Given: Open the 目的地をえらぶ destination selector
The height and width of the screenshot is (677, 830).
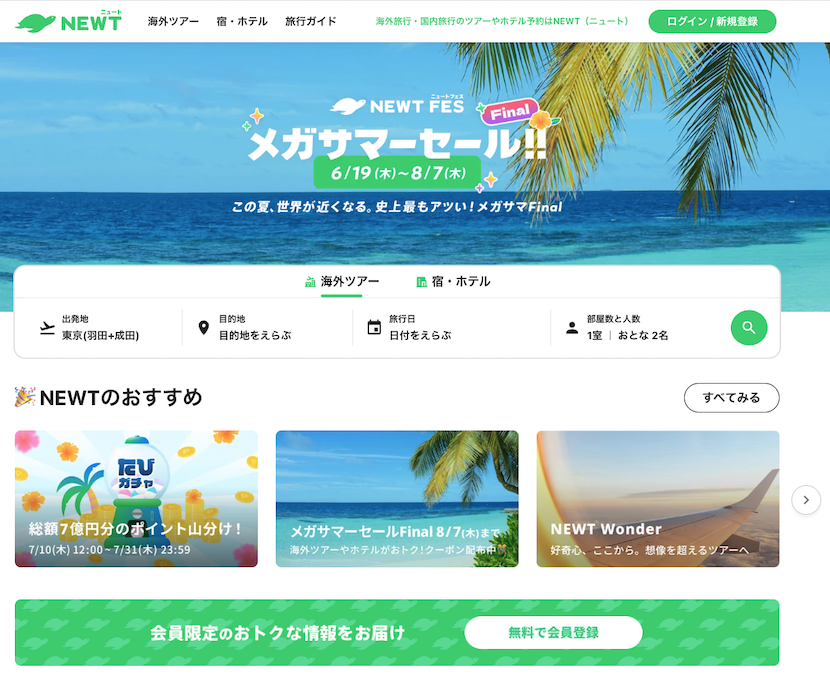Looking at the screenshot, I should click(x=267, y=328).
